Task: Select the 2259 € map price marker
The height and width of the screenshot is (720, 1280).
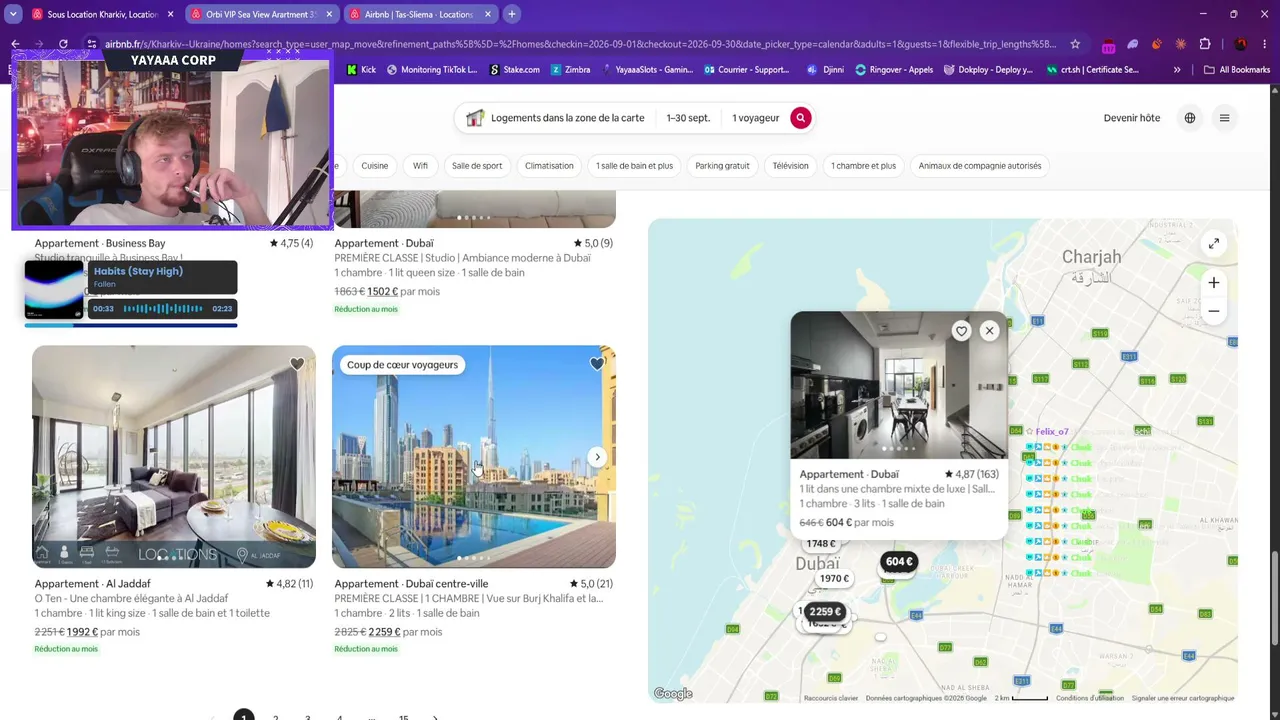Action: coord(825,612)
